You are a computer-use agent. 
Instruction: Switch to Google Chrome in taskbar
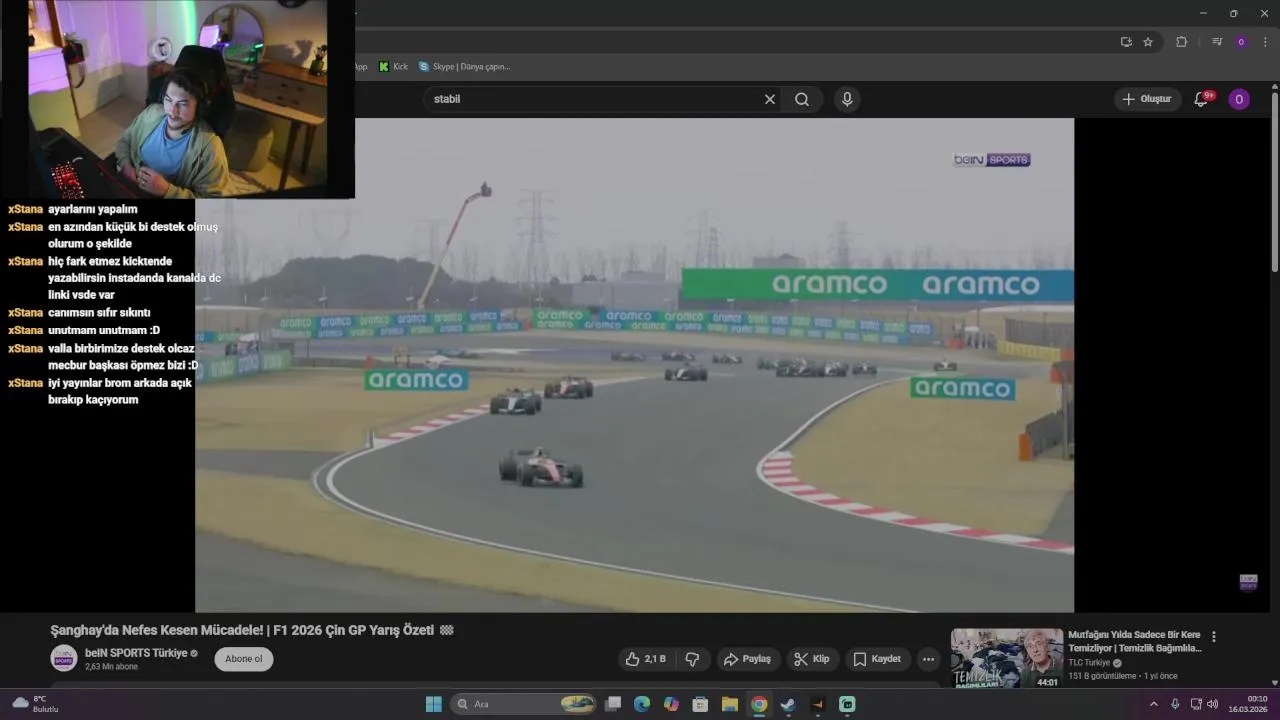point(759,704)
